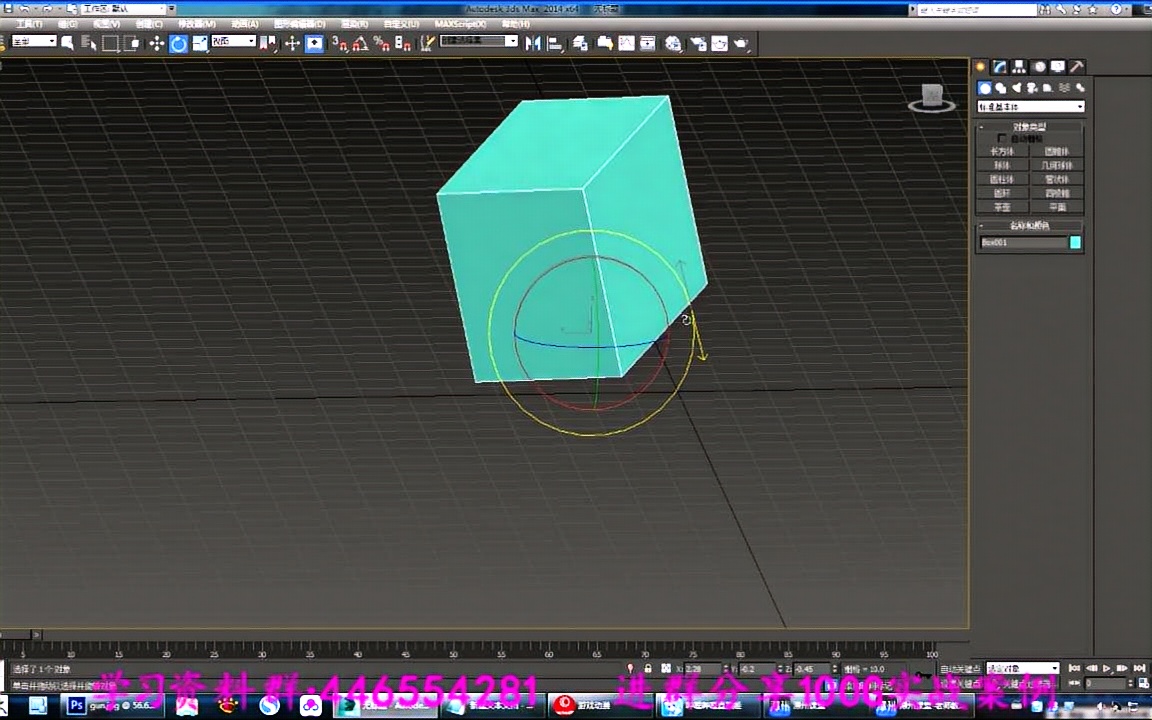Select Geometry category icon
The width and height of the screenshot is (1152, 720).
[984, 88]
